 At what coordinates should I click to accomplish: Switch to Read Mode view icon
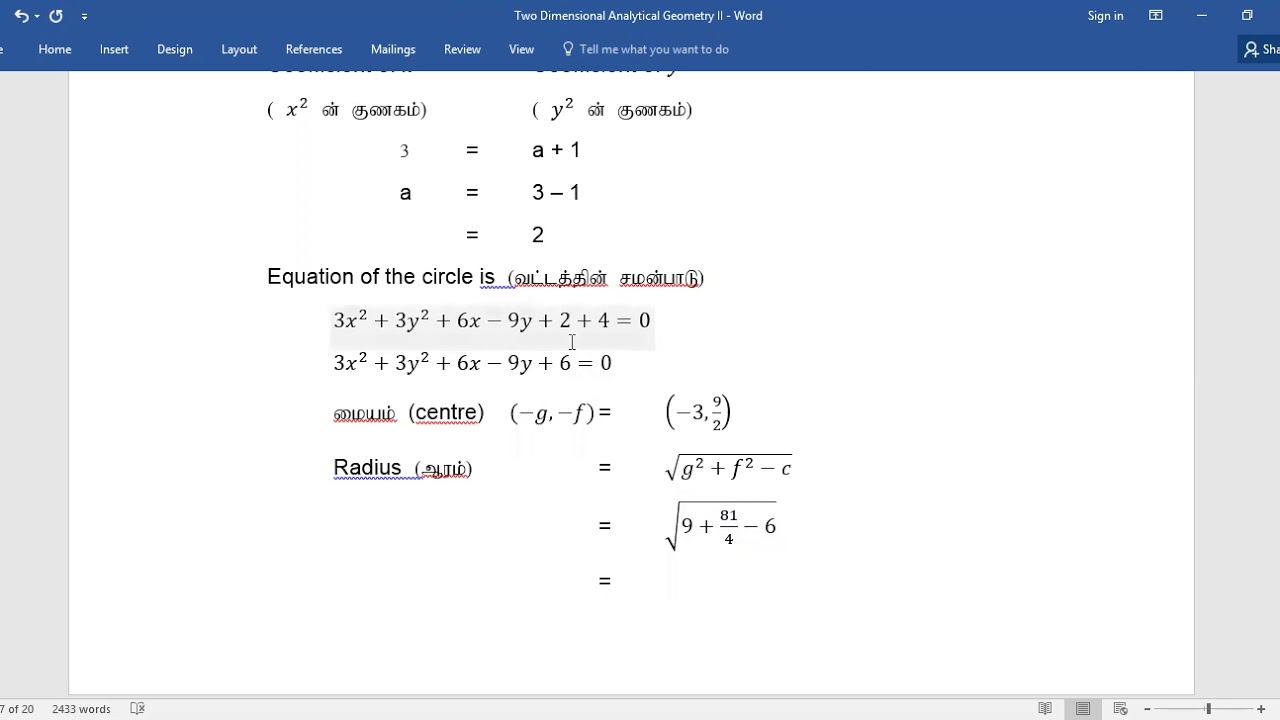coord(1045,709)
